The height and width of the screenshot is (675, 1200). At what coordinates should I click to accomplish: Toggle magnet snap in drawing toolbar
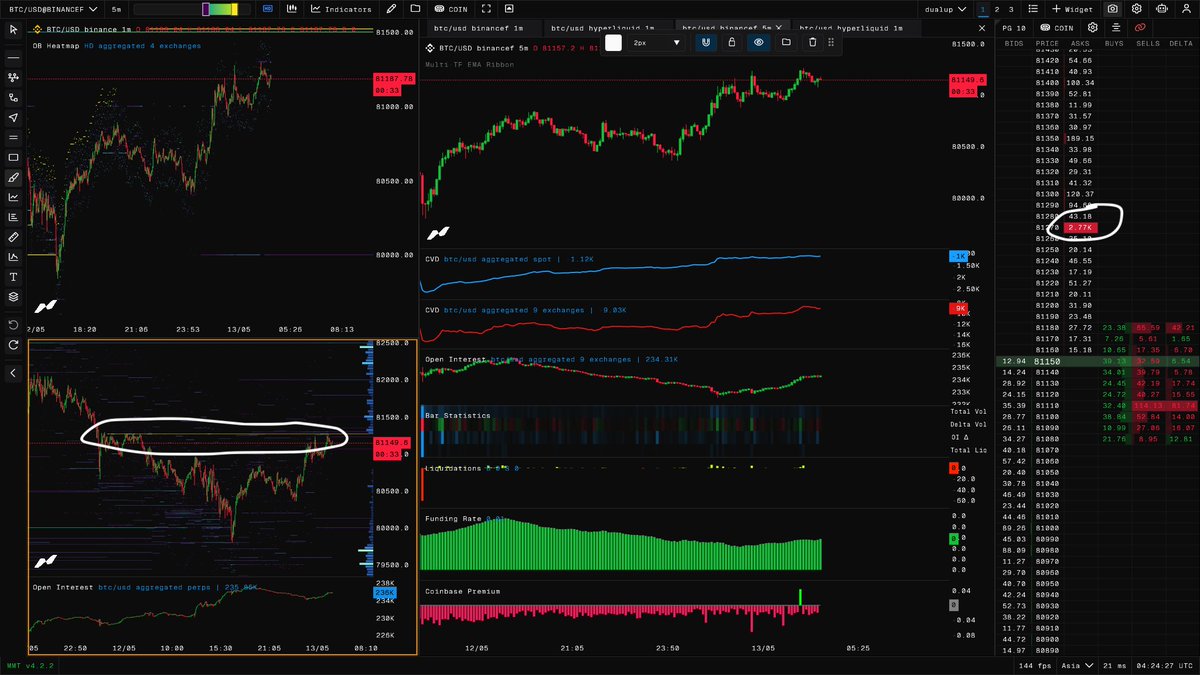(706, 43)
